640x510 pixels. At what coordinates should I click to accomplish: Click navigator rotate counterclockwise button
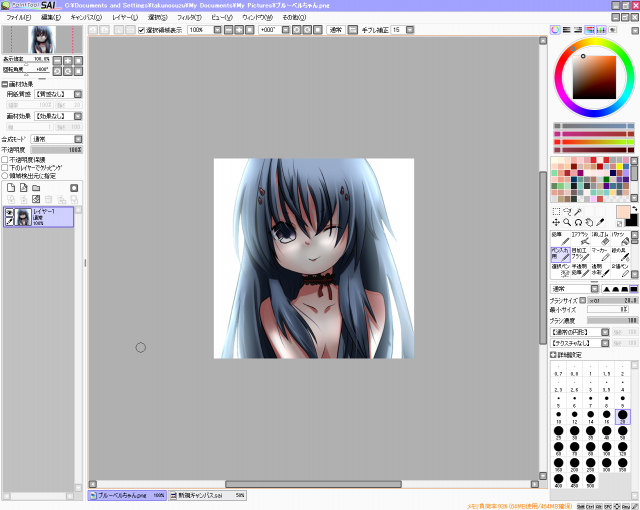tap(57, 71)
